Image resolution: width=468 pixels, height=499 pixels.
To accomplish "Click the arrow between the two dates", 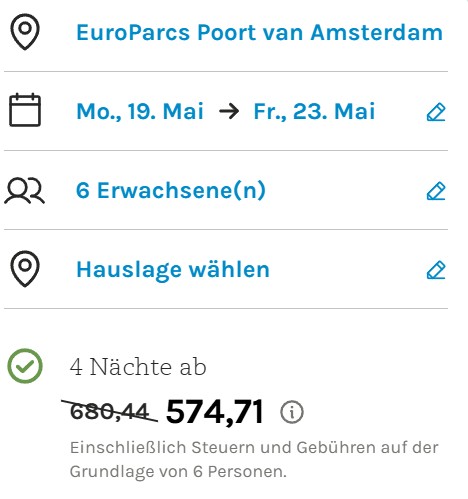I will (229, 111).
